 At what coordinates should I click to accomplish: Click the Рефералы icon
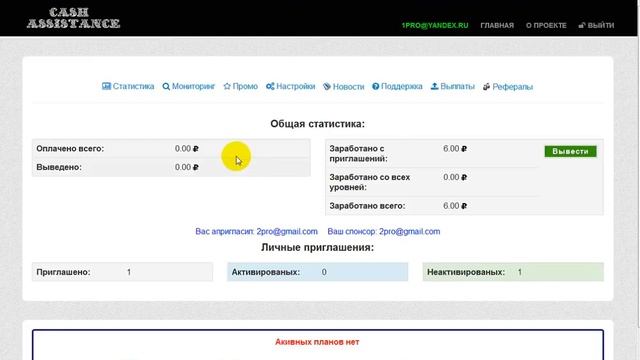coord(486,87)
